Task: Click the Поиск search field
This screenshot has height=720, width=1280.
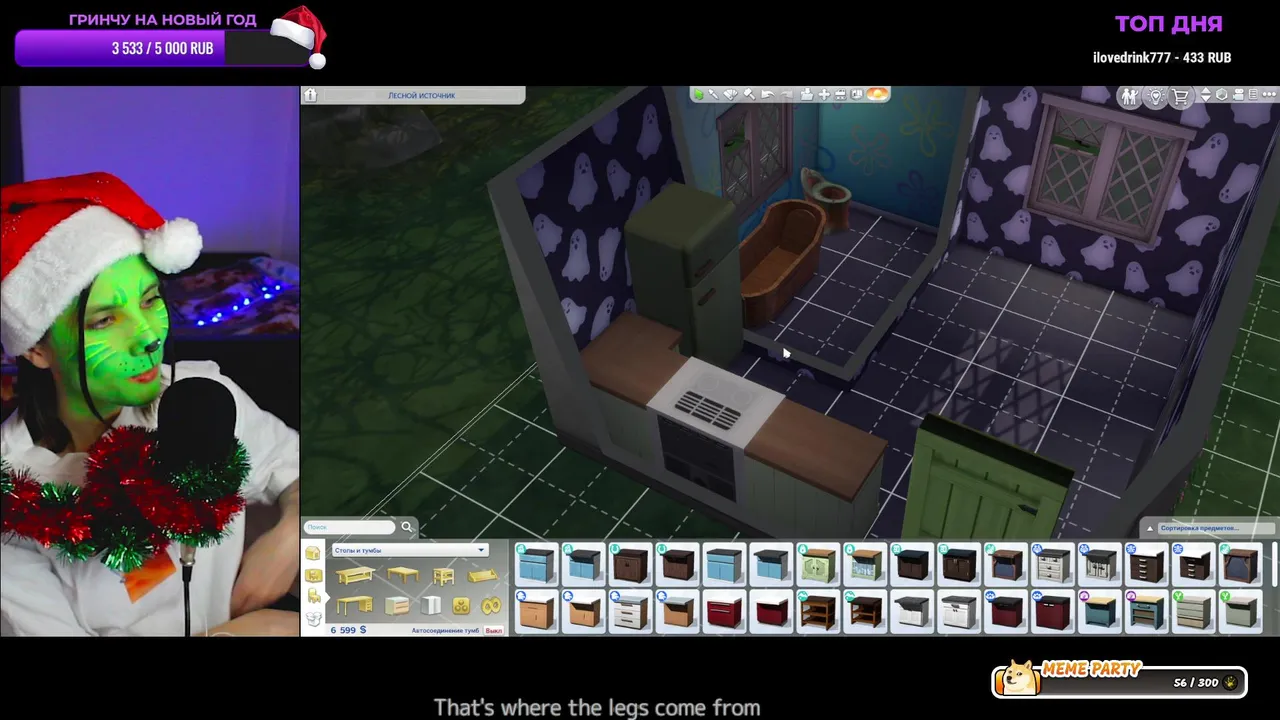Action: [x=350, y=527]
